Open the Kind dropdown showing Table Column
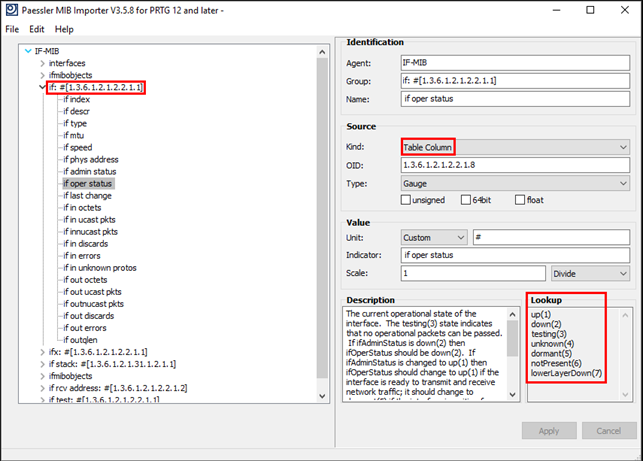Screen dimensions: 643x461 point(515,147)
